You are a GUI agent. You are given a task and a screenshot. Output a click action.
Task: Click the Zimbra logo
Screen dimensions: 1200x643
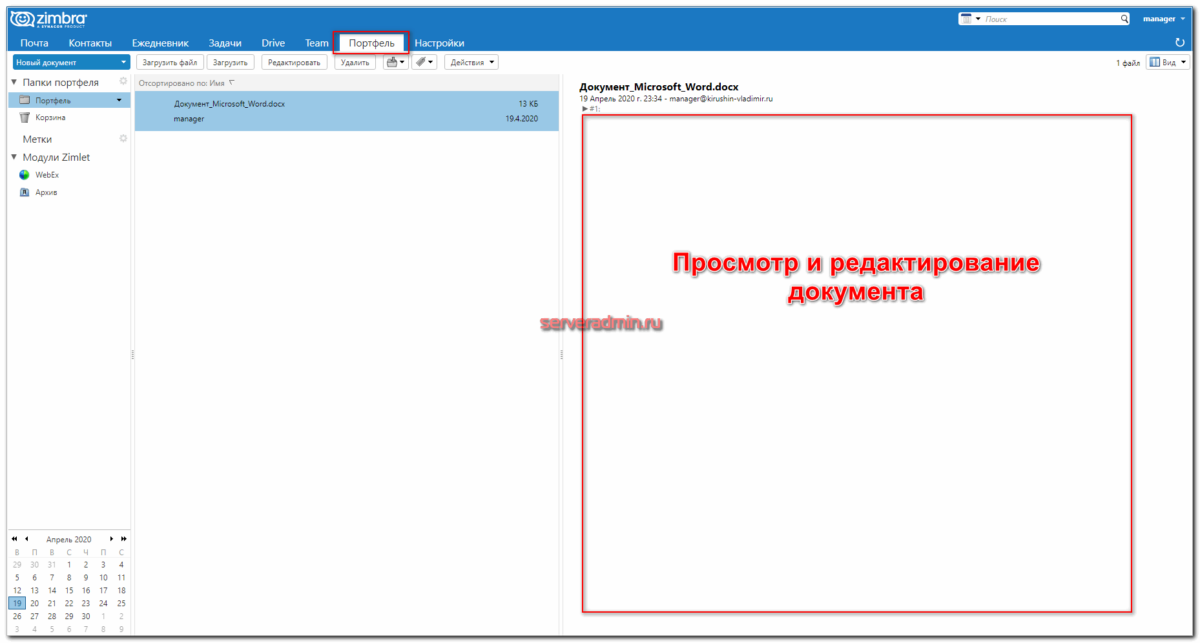[x=48, y=19]
